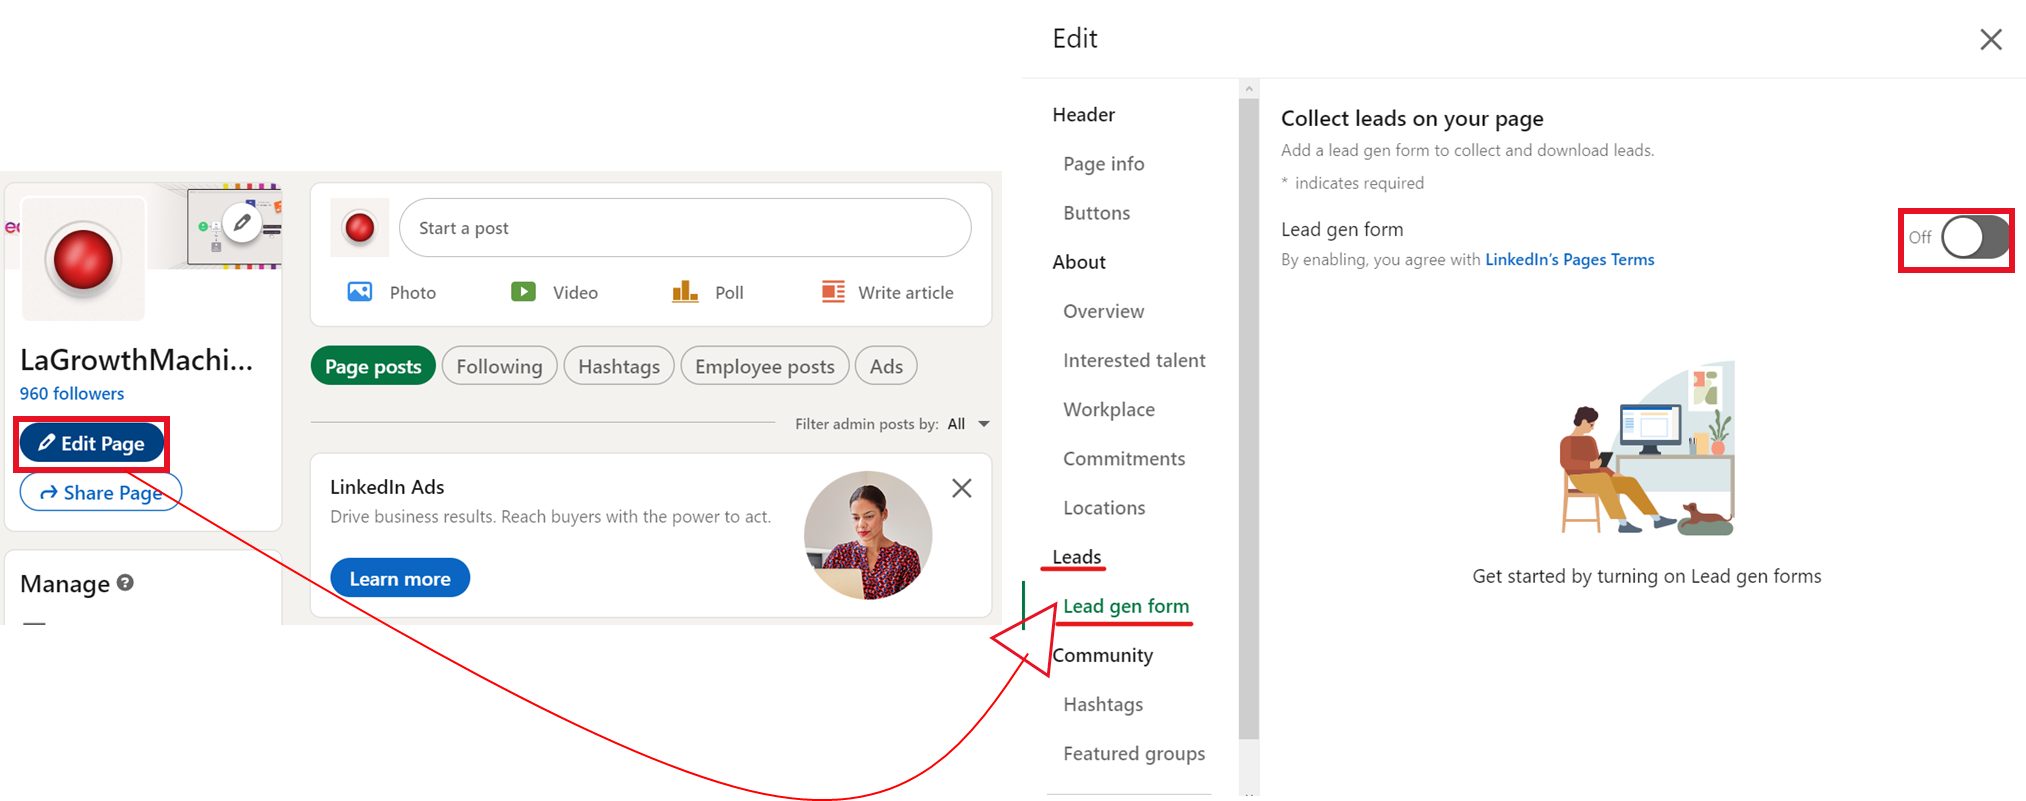Open the Filter admin posts All dropdown

(x=969, y=424)
